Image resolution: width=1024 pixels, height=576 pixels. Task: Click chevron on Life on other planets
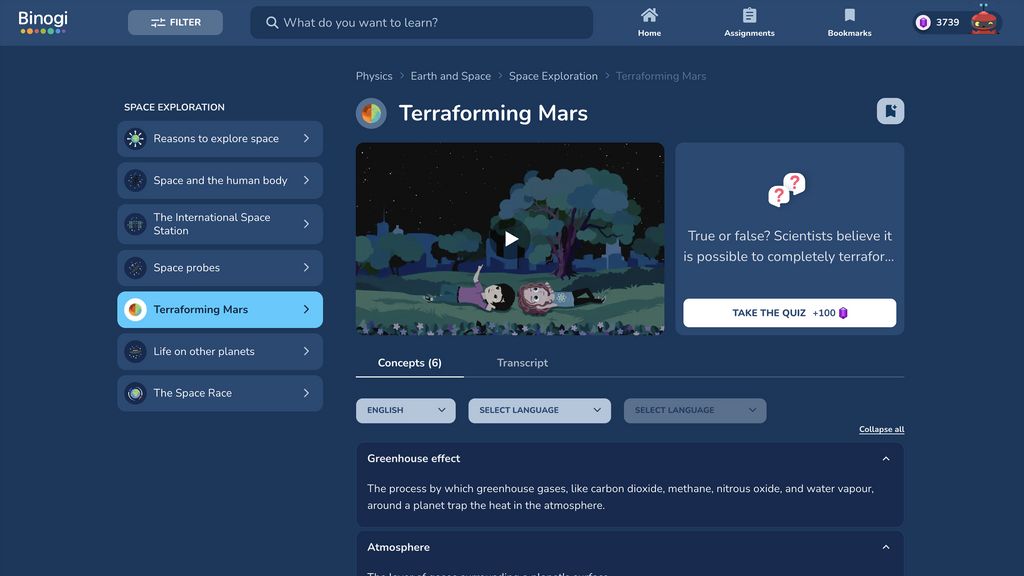[x=306, y=351]
